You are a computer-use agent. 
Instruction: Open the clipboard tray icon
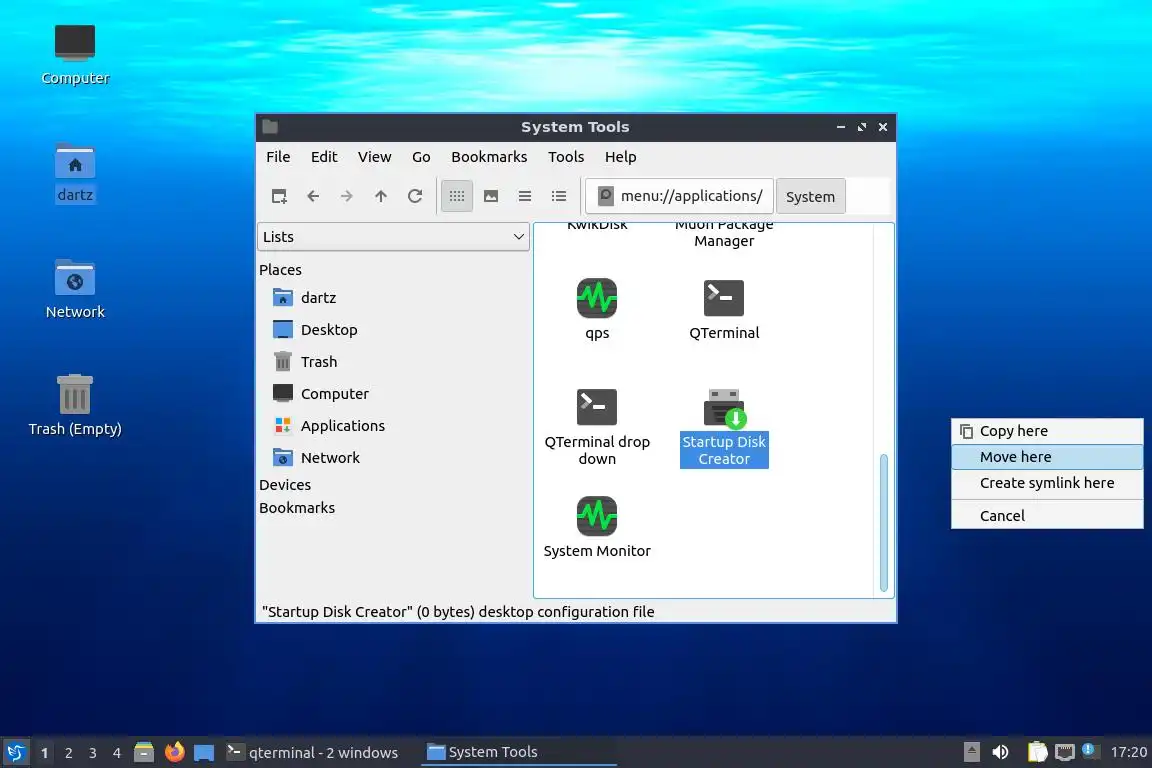1037,752
